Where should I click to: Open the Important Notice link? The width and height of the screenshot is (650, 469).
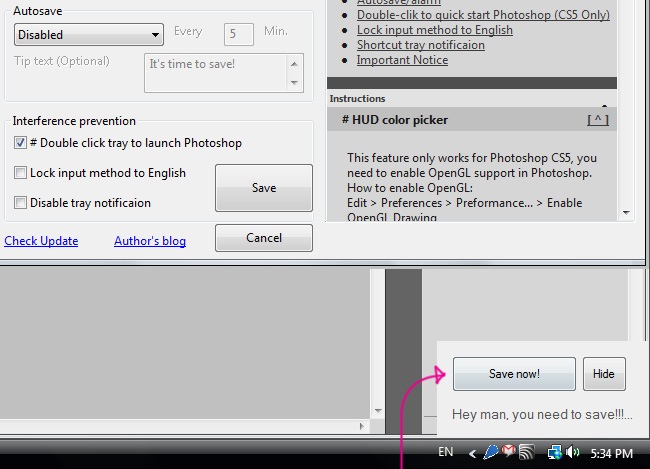[402, 60]
